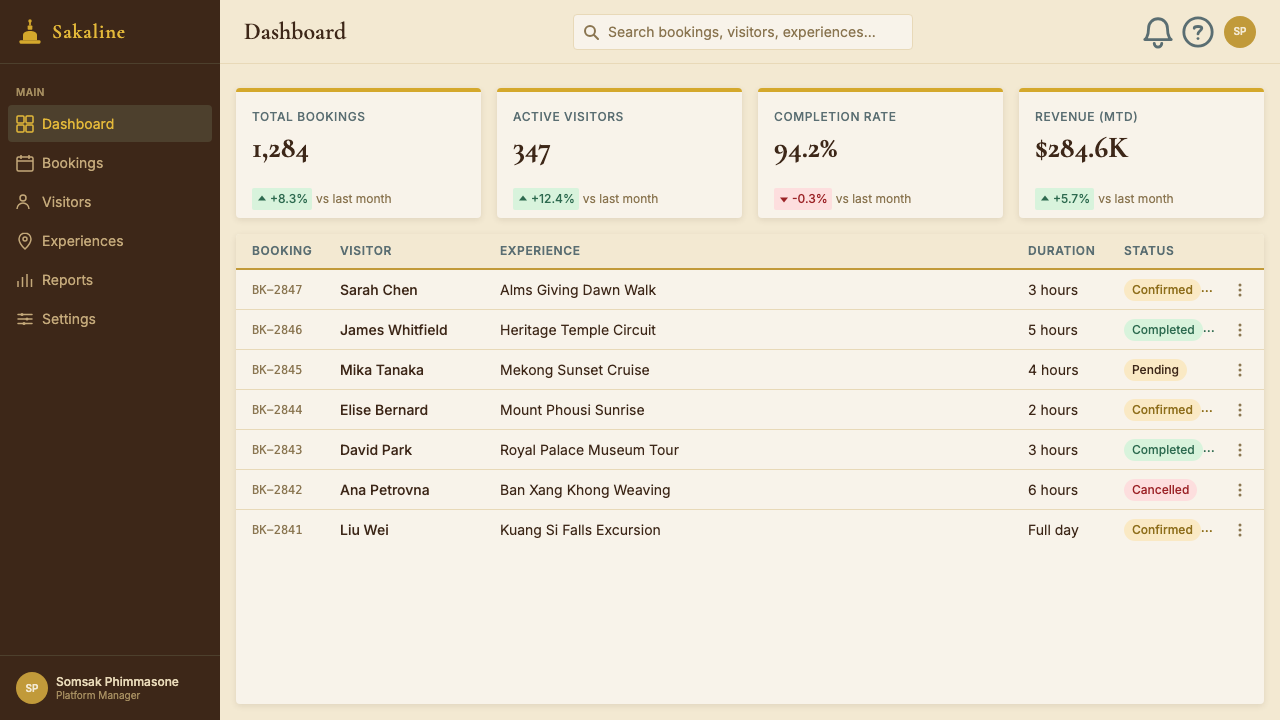Click the Settings sliders icon
This screenshot has height=720, width=1280.
pyautogui.click(x=25, y=319)
